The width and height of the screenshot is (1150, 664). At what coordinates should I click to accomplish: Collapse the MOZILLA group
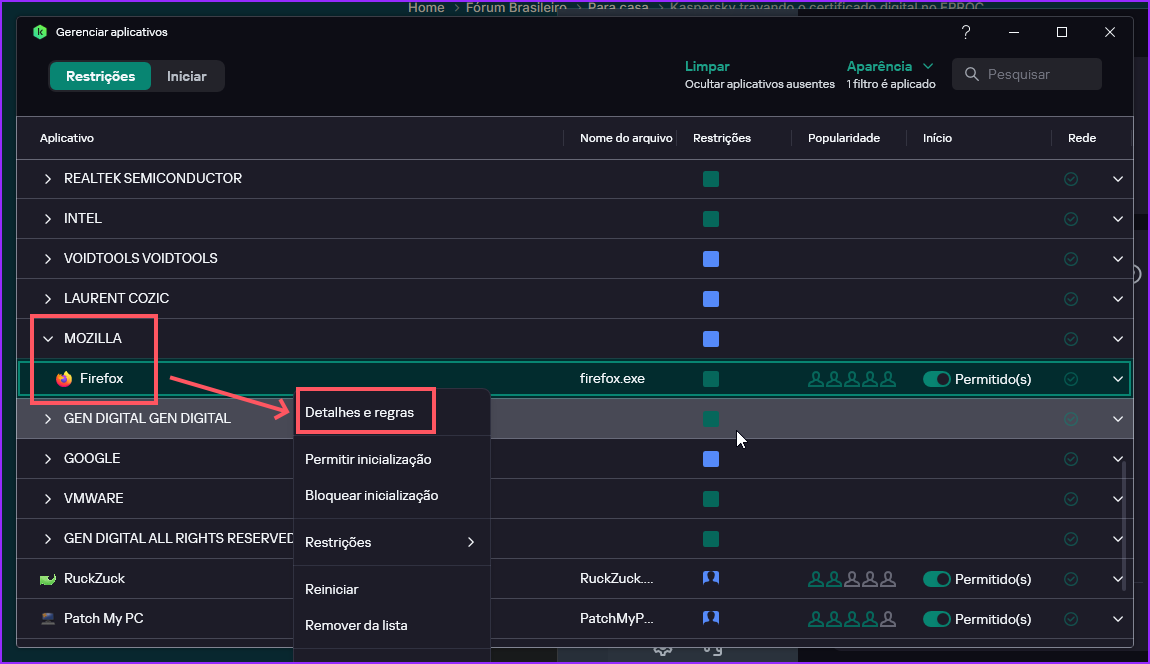(x=47, y=339)
